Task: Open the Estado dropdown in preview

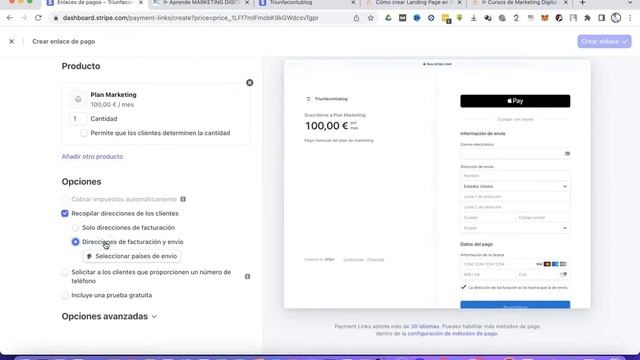Action: (x=515, y=228)
